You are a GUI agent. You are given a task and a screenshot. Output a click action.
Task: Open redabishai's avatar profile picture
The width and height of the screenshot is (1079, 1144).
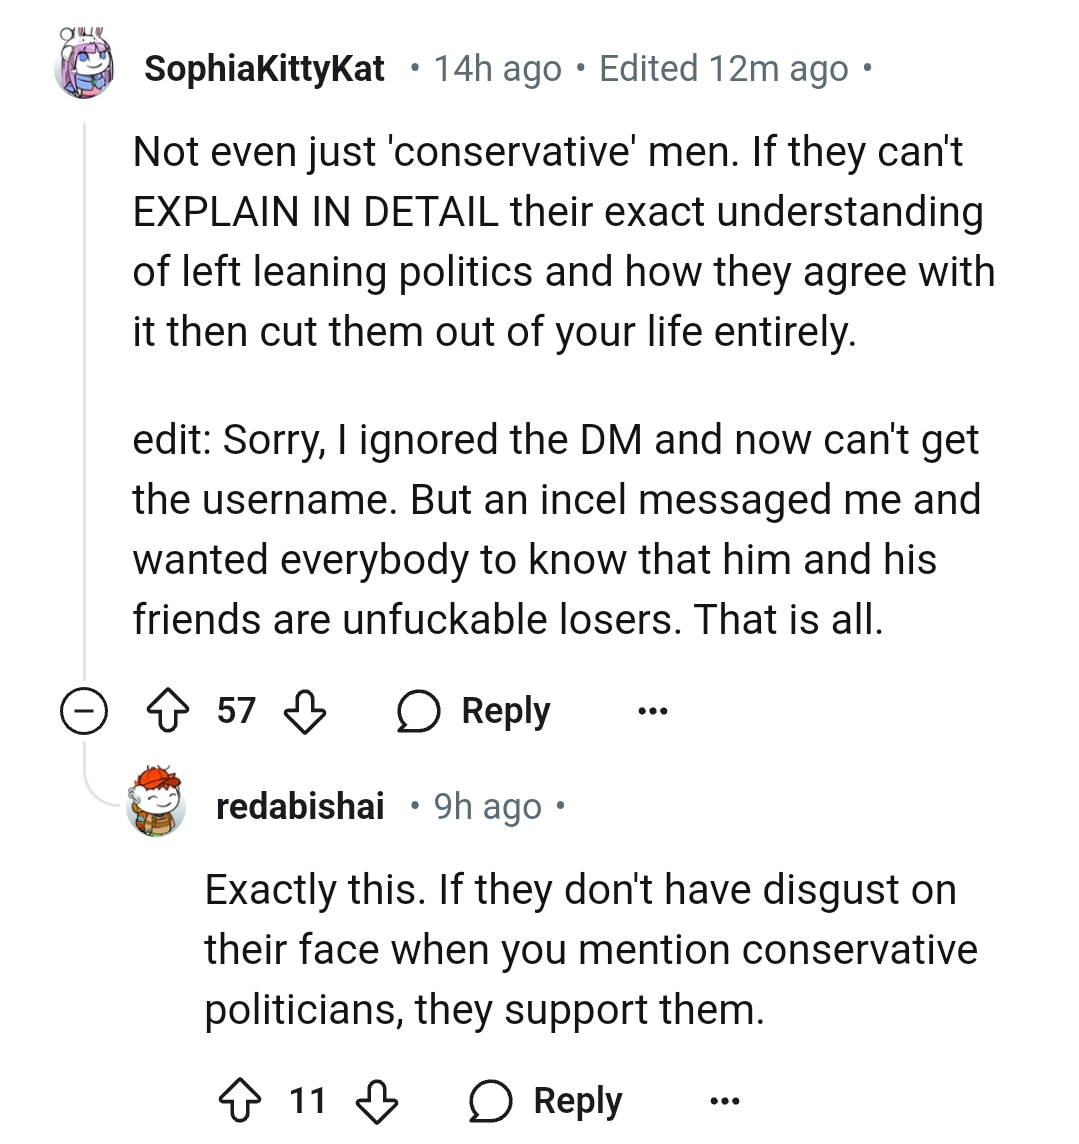click(157, 801)
